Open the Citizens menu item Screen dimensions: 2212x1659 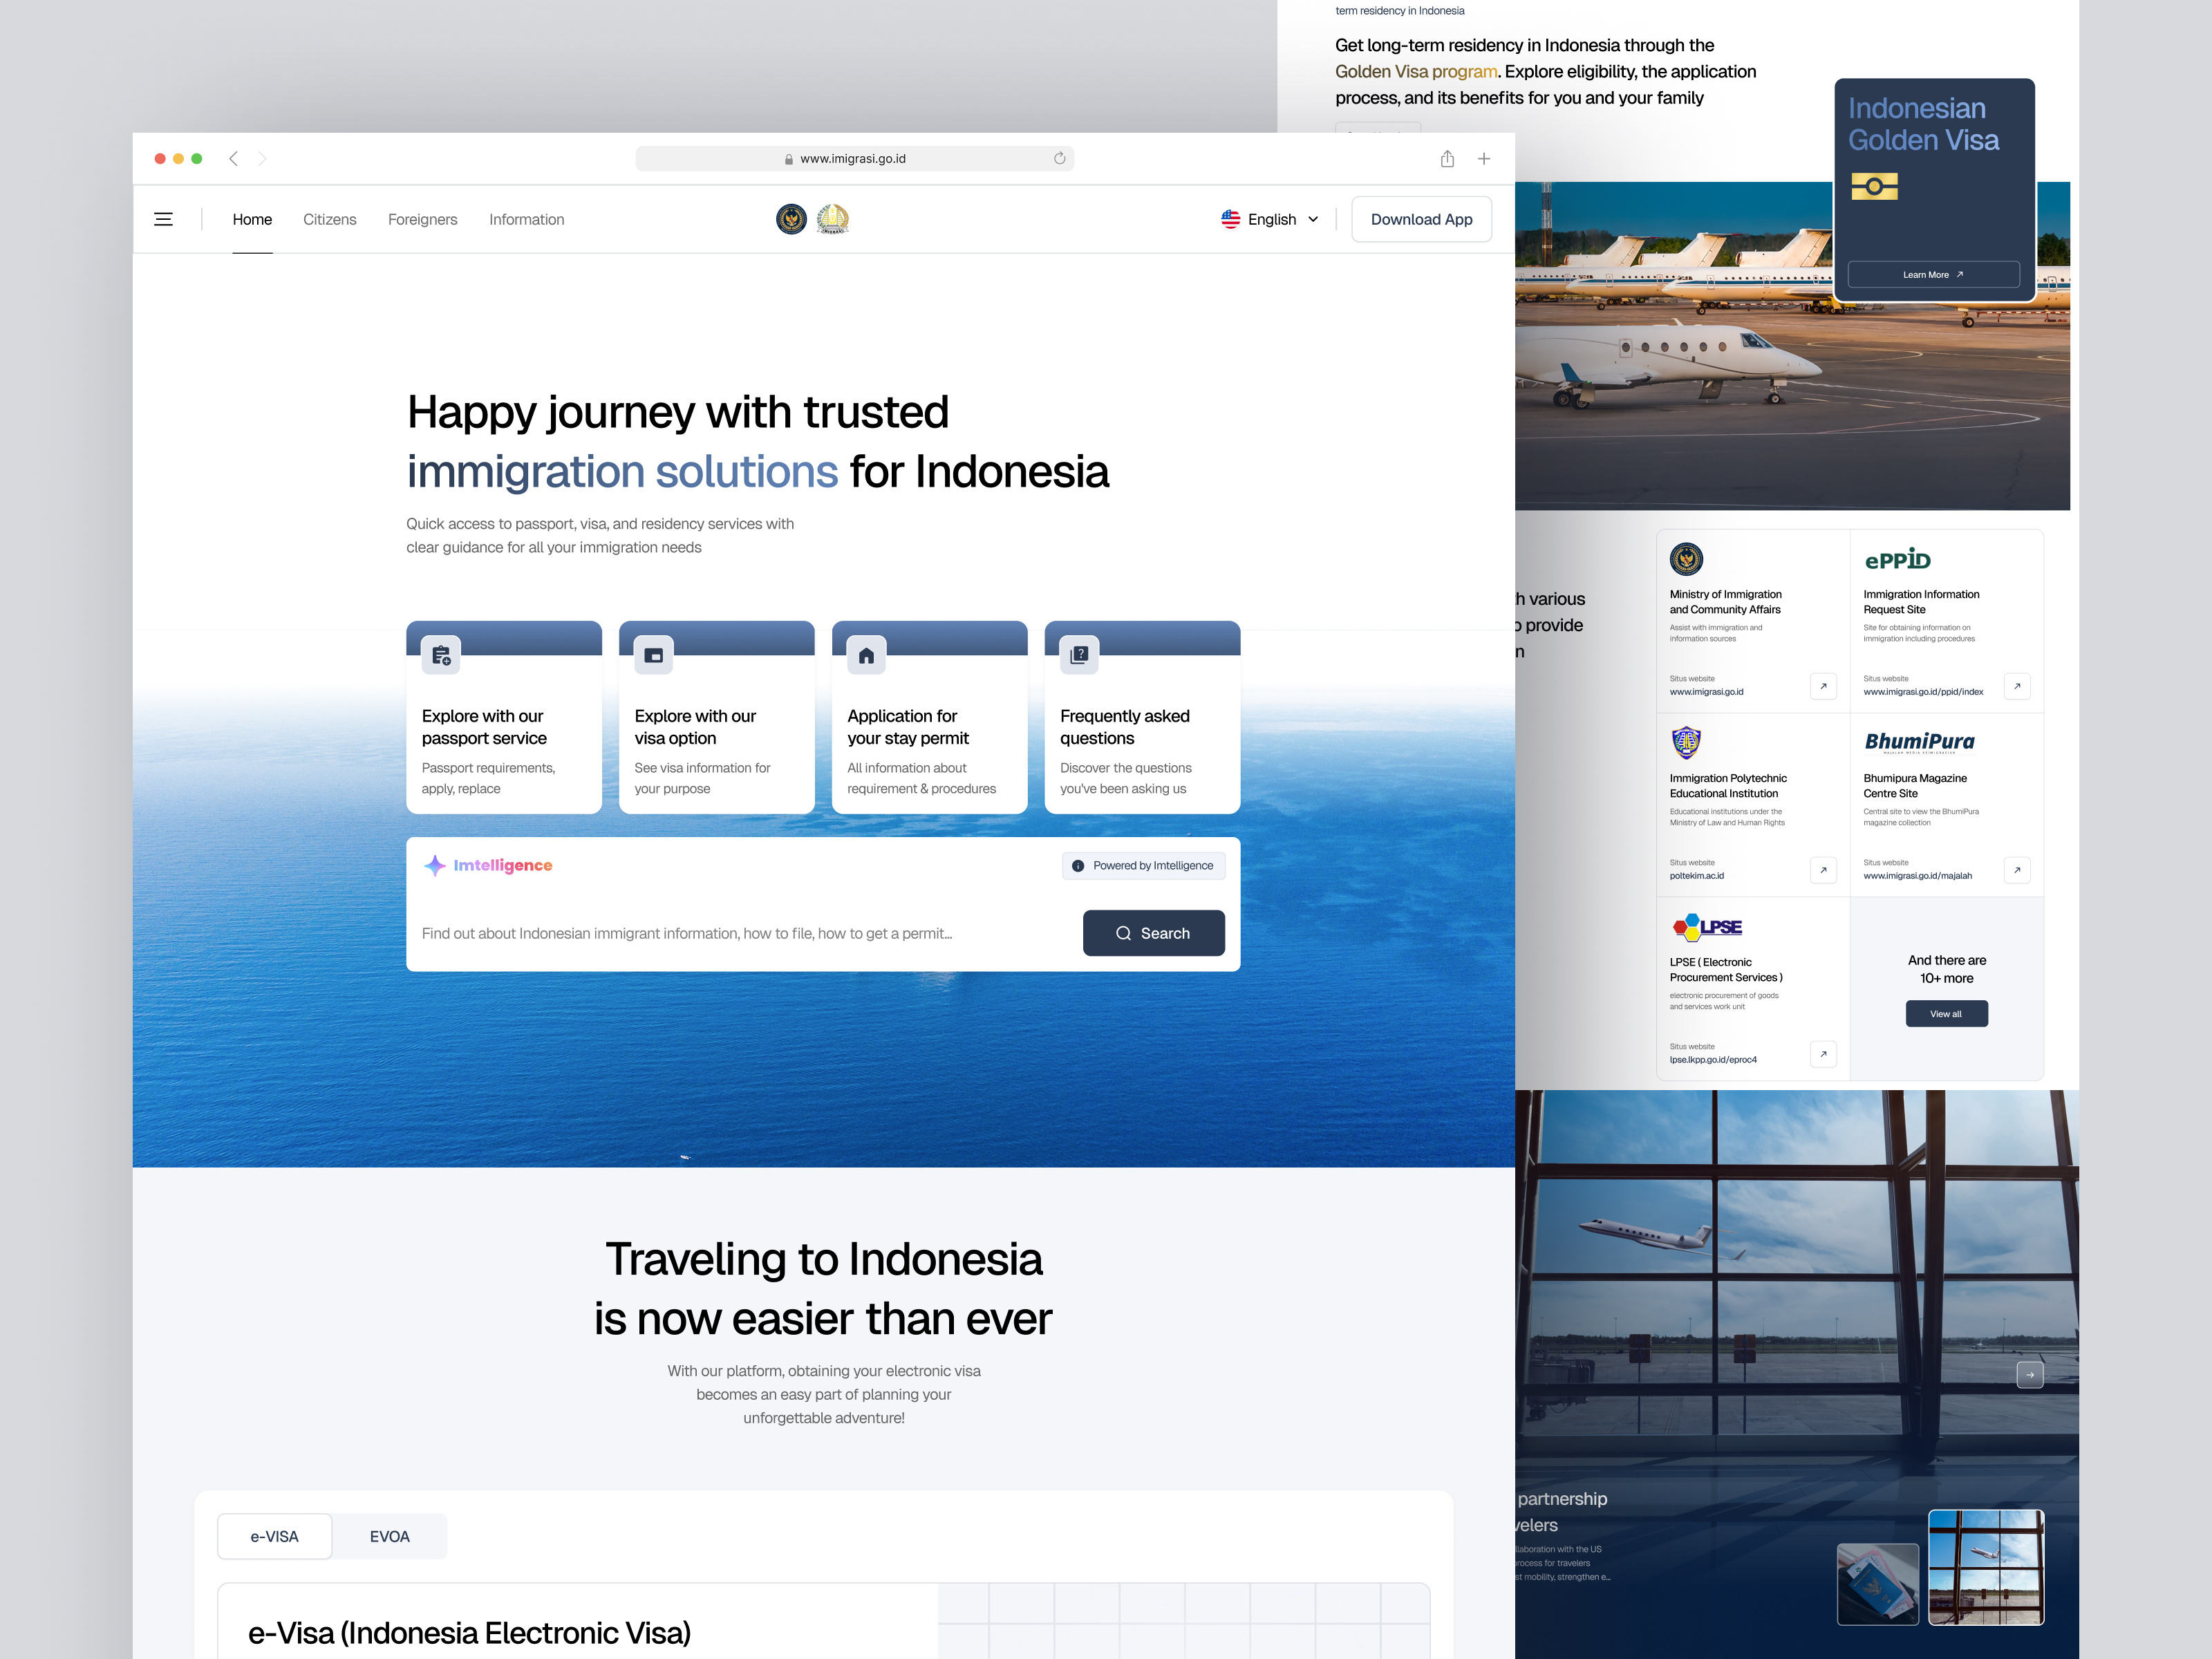[x=329, y=219]
